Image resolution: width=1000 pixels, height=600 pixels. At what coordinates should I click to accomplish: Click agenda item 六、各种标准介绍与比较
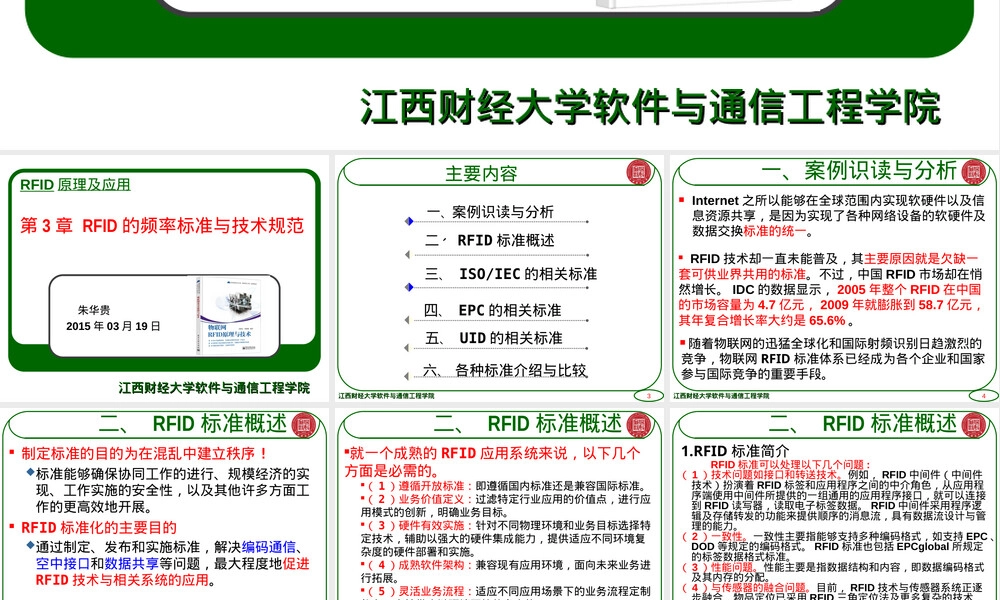[x=504, y=370]
